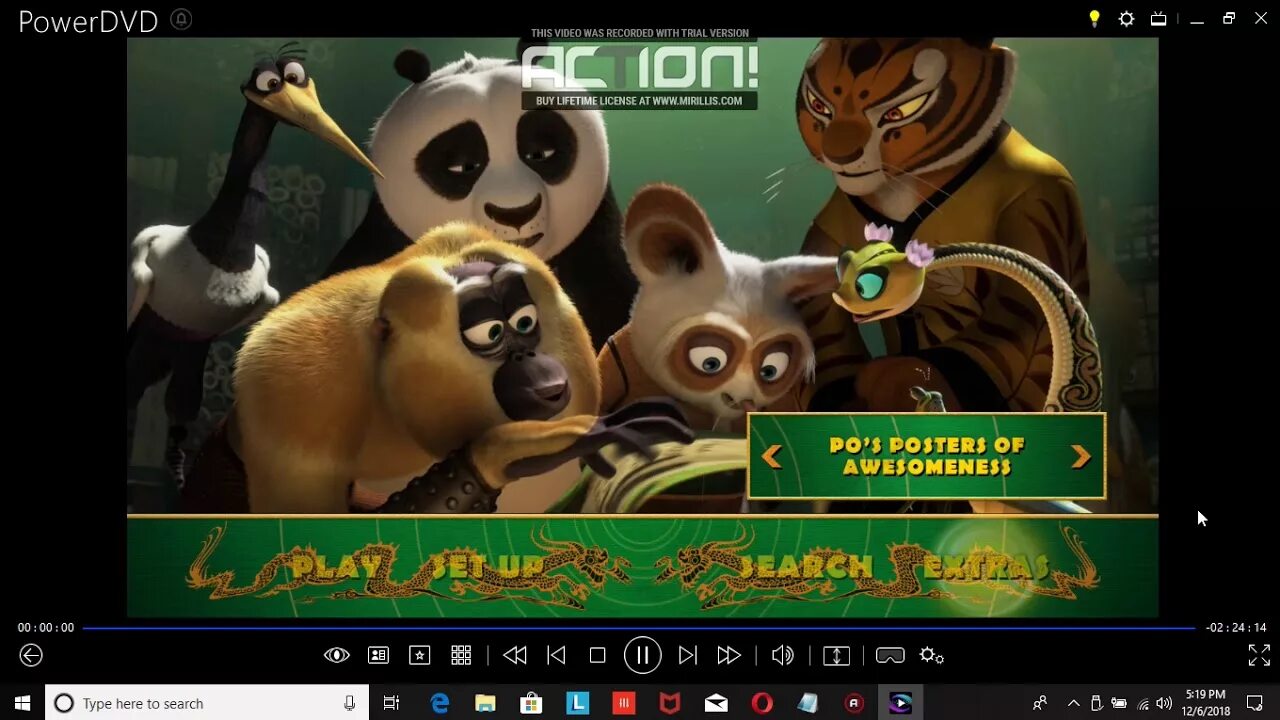Click the remaining time -02:24:14
Viewport: 1280px width, 720px height.
pos(1236,628)
